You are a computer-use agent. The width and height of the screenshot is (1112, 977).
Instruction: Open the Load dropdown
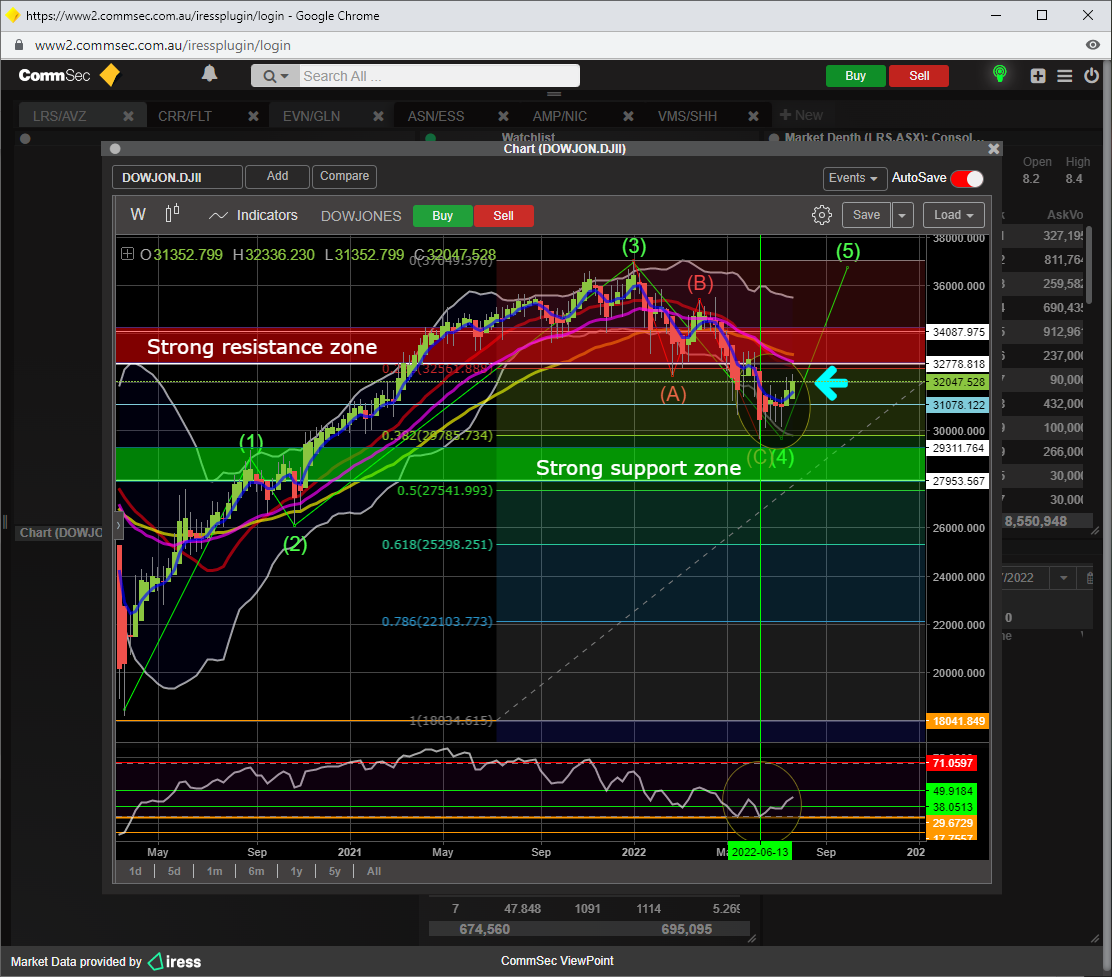tap(953, 215)
